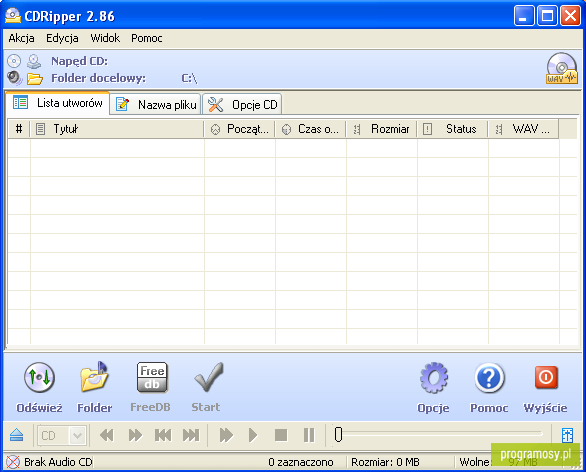
Task: Open Opcje gear settings button
Action: tap(434, 387)
